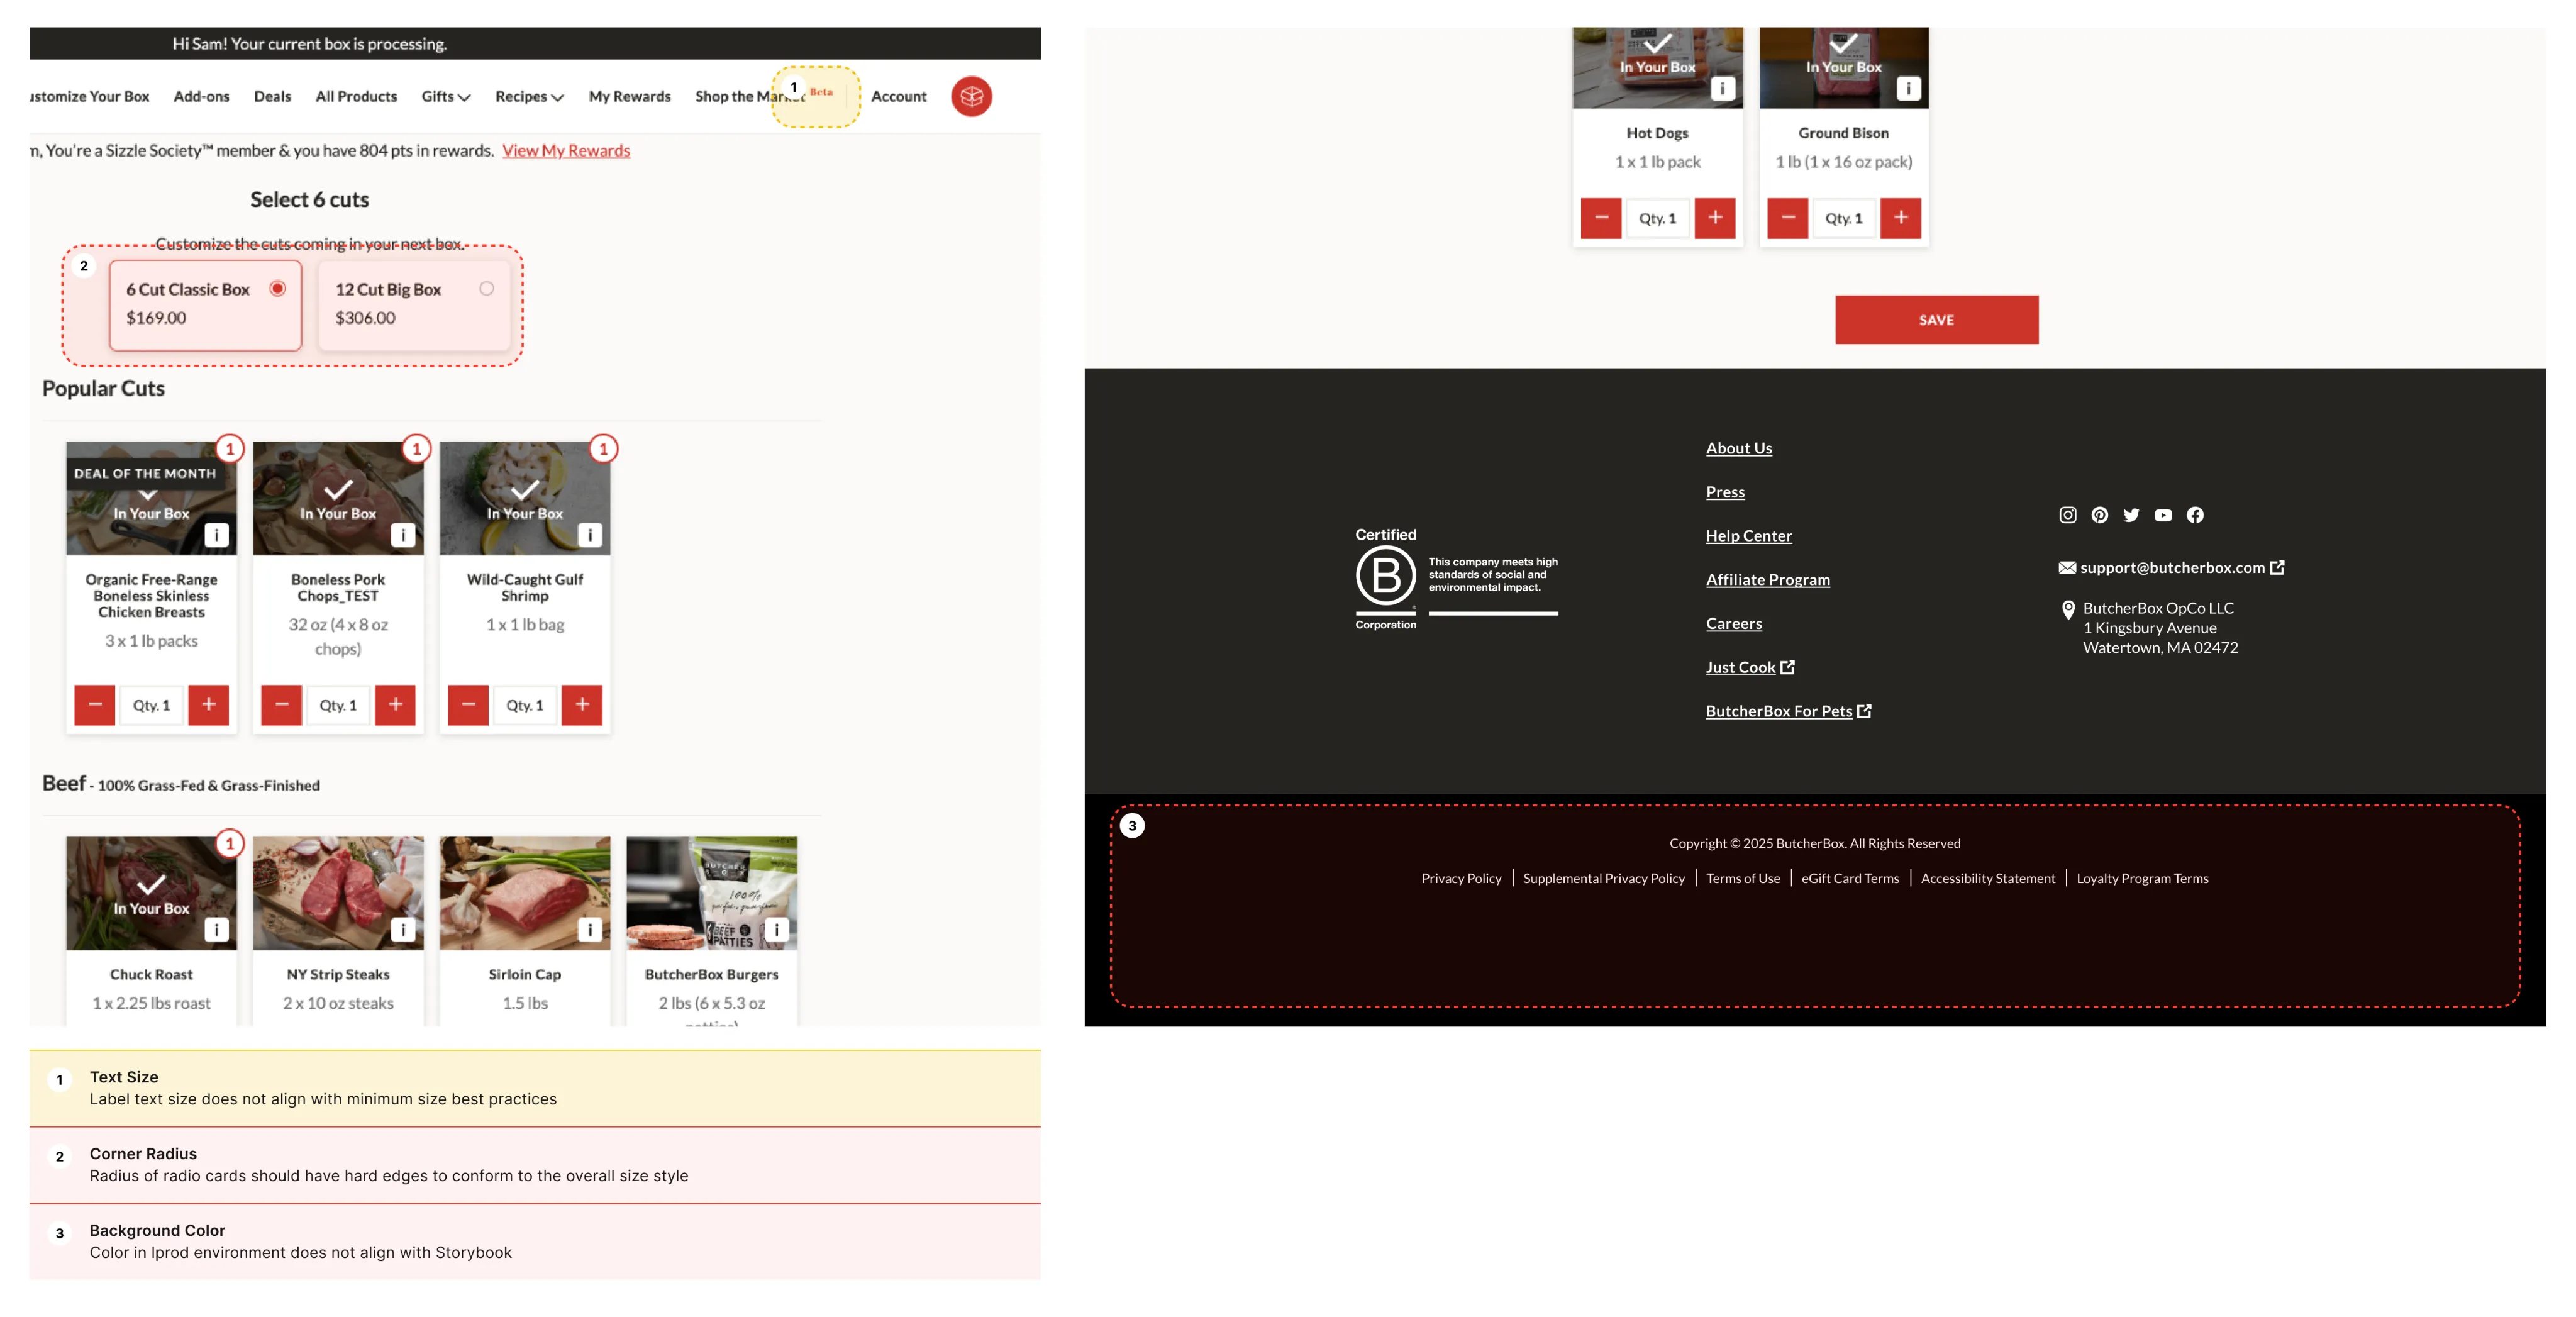Image resolution: width=2576 pixels, height=1317 pixels.
Task: Open Accessibility Statement link
Action: [1988, 878]
